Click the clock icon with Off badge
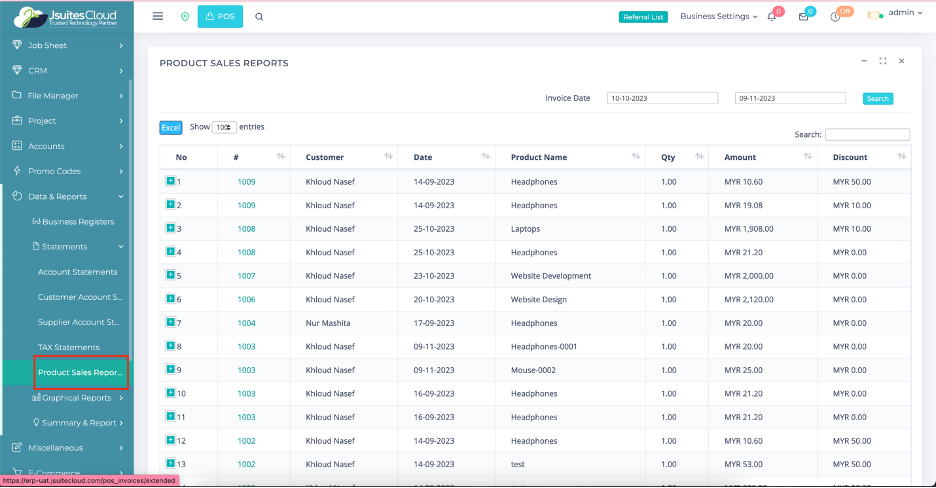This screenshot has height=488, width=936. click(835, 17)
